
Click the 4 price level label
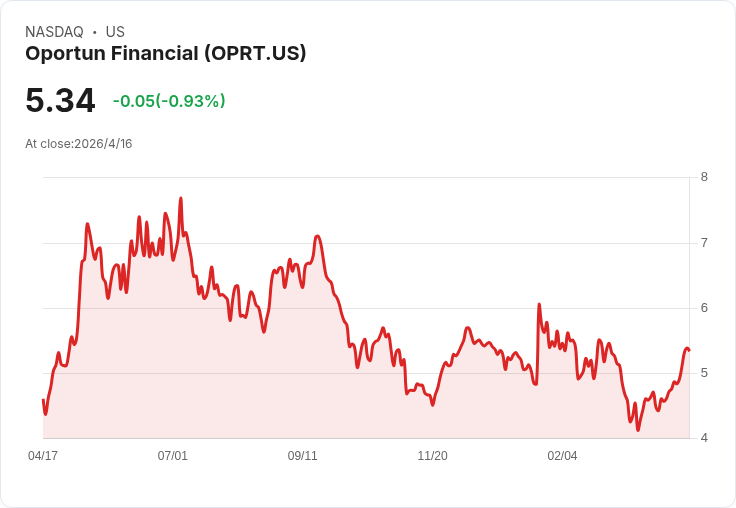(x=704, y=438)
